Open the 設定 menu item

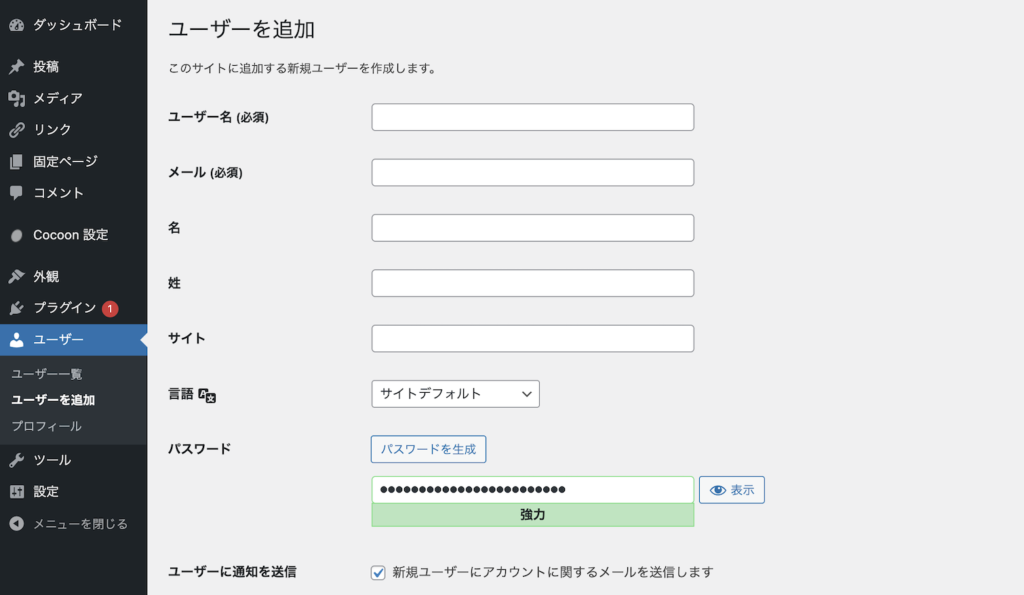[17, 491]
